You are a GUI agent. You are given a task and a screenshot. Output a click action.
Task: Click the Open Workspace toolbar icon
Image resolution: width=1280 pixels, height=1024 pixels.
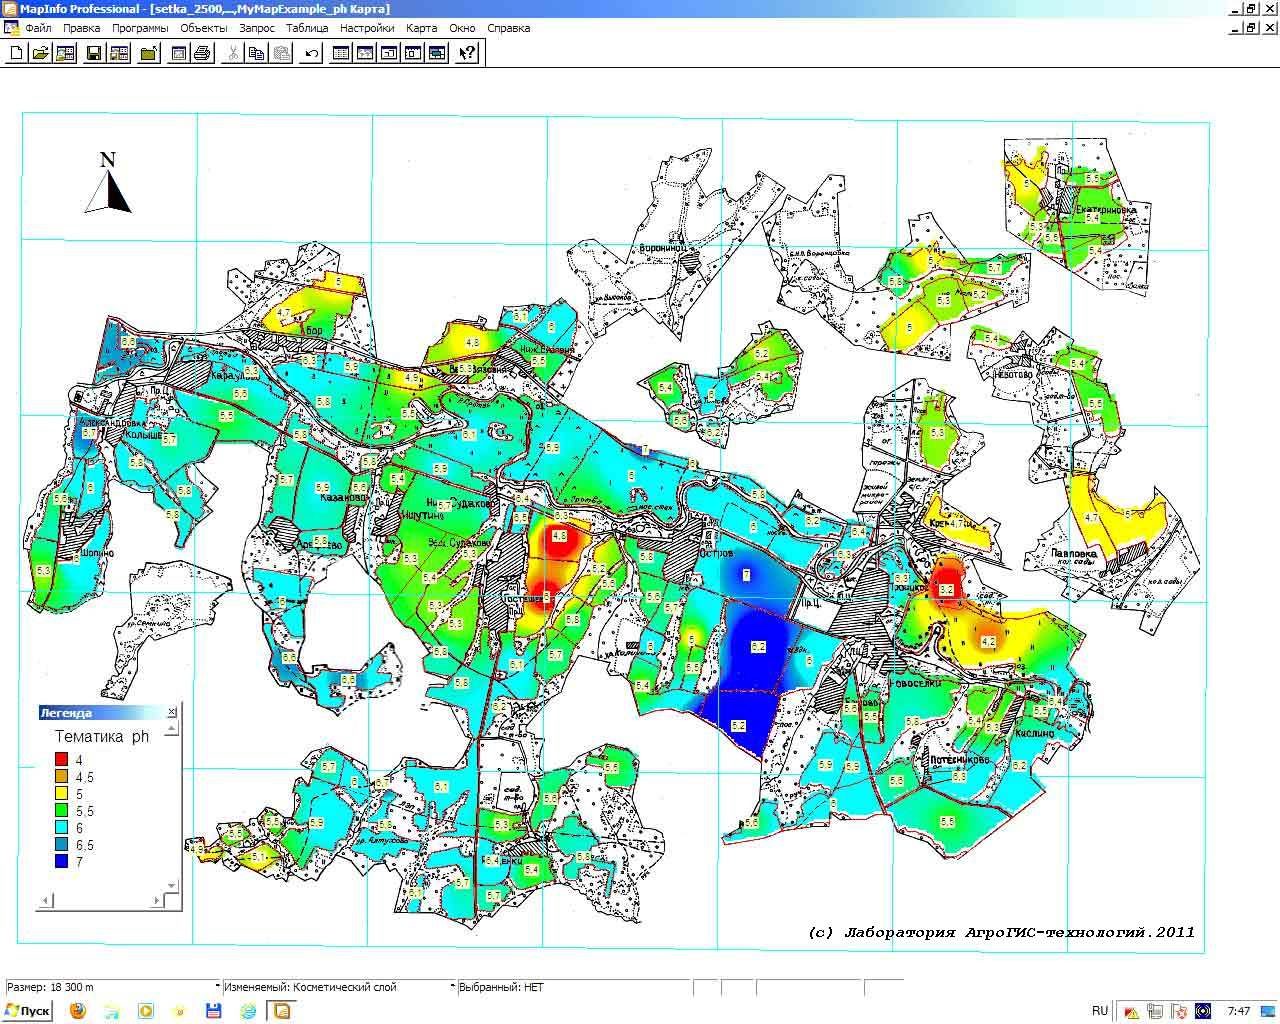click(64, 52)
